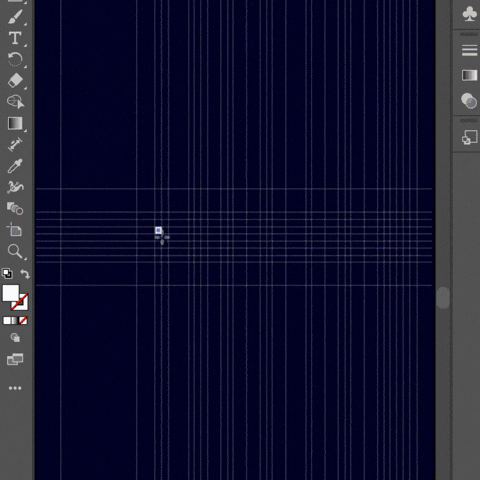Viewport: 480px width, 480px height.
Task: Select the Puppet Warp tool
Action: click(x=15, y=187)
